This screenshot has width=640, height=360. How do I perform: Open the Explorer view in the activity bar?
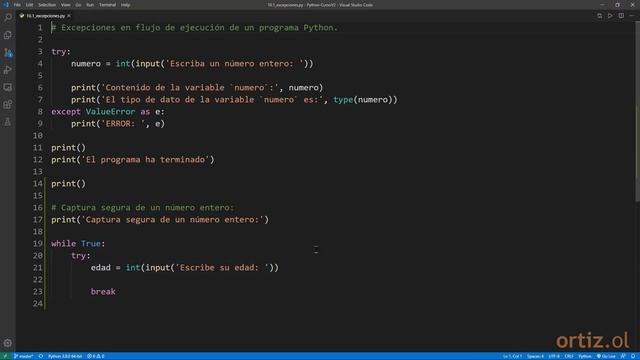[x=8, y=35]
